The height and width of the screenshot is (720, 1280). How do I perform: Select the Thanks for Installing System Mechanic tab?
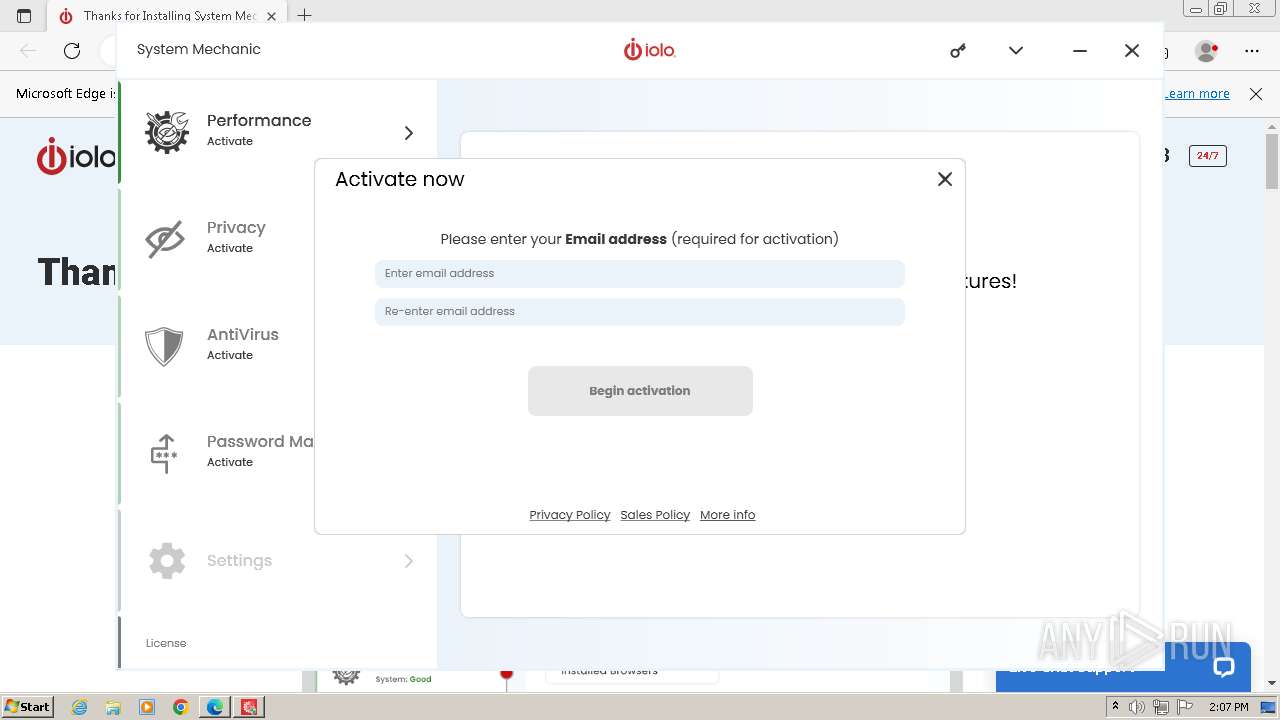pyautogui.click(x=167, y=16)
